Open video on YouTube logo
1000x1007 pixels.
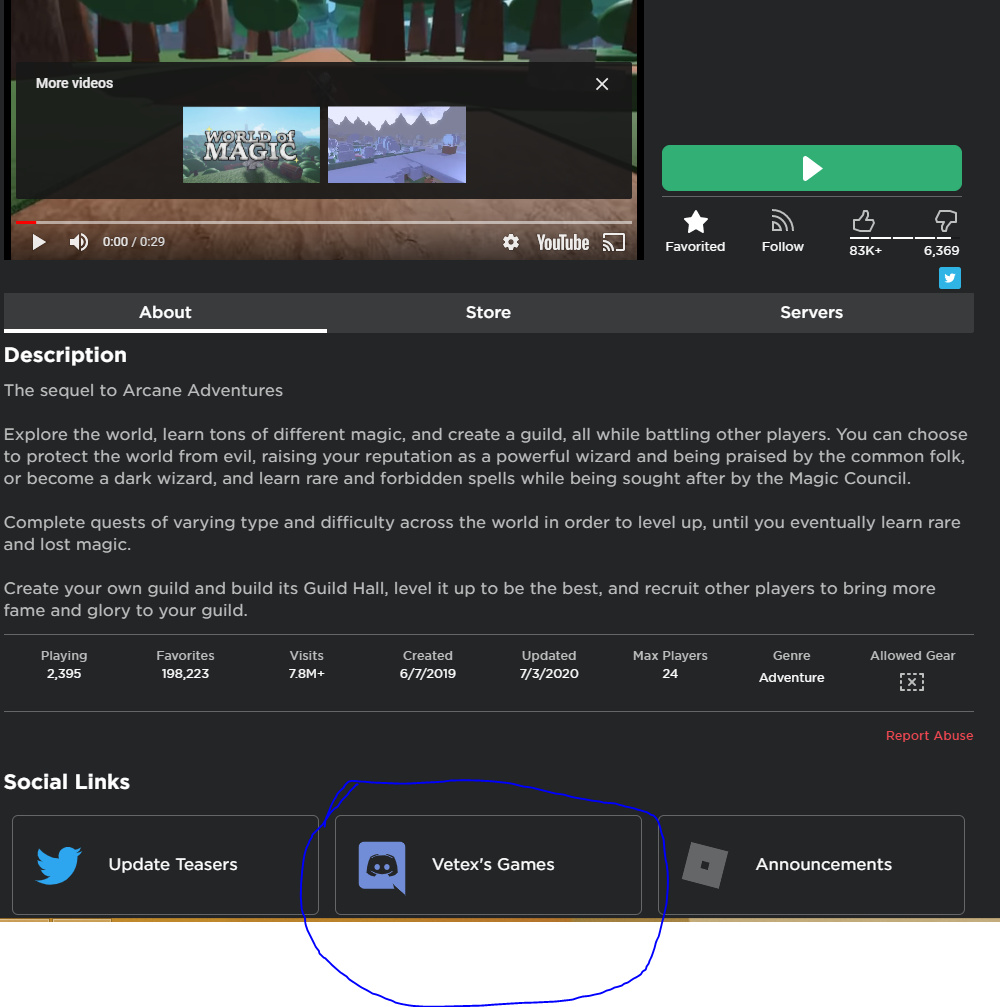click(x=563, y=242)
